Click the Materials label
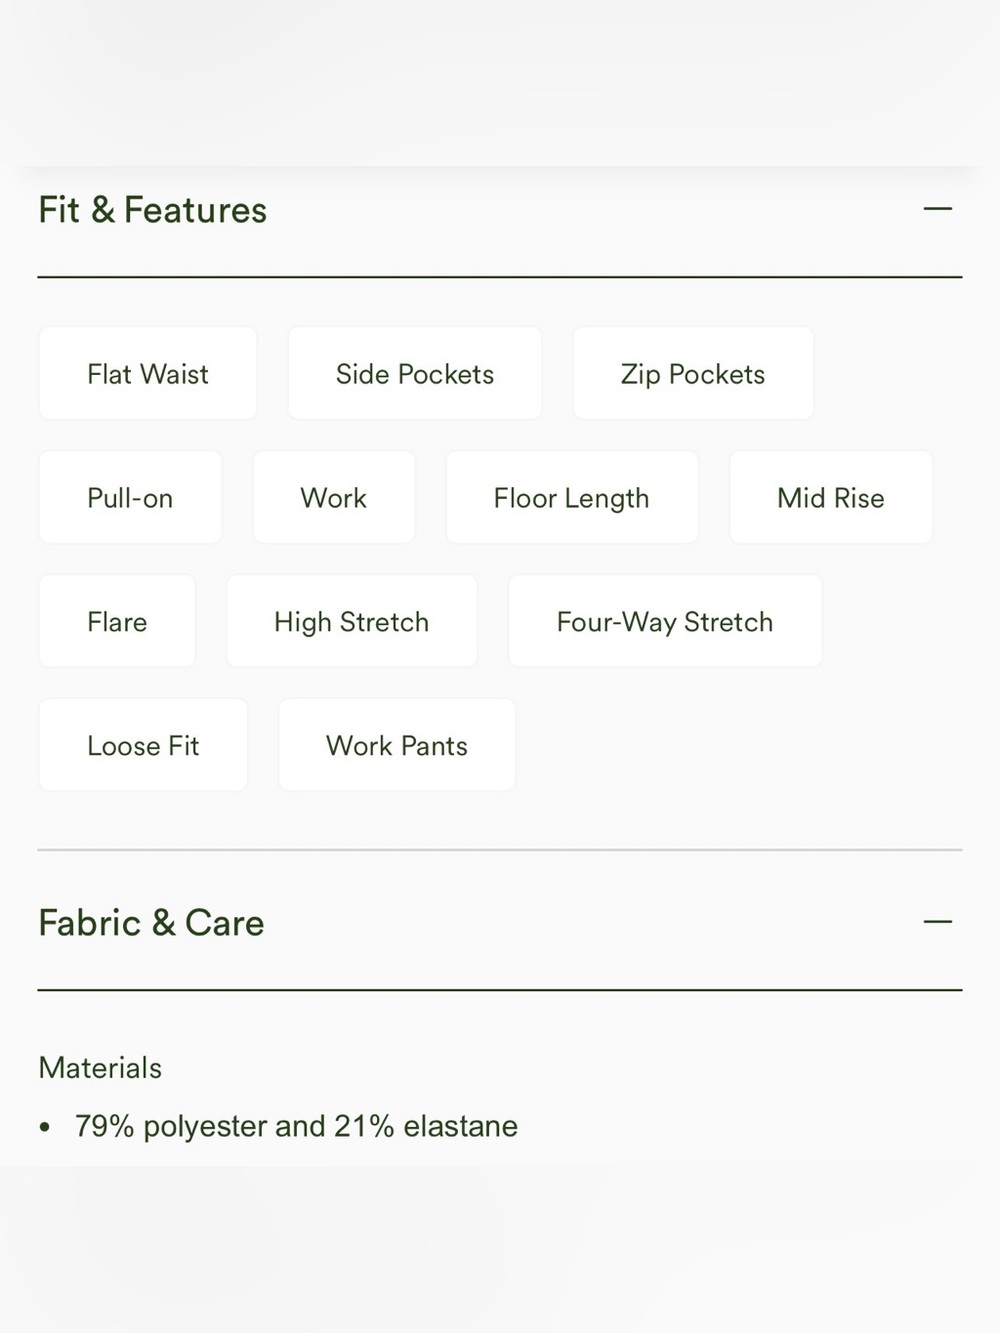Screen dimensions: 1000x1333 coord(100,1068)
